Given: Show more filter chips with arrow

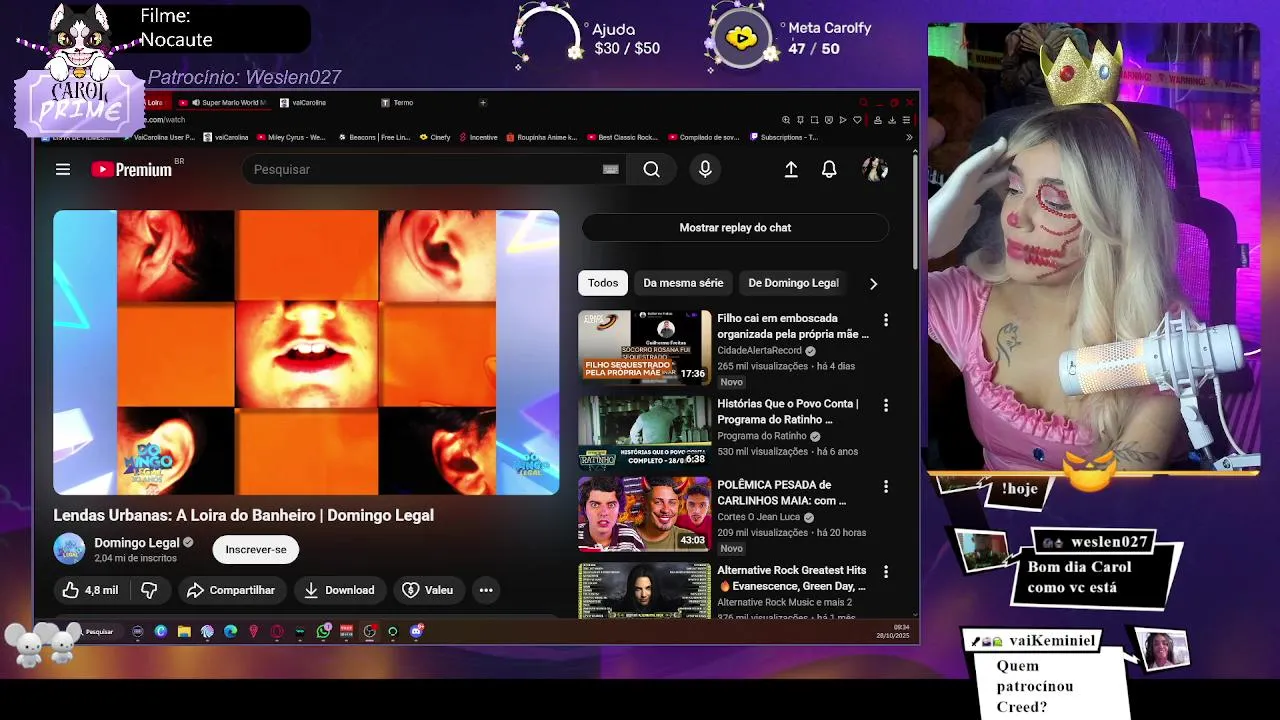Looking at the screenshot, I should 873,284.
